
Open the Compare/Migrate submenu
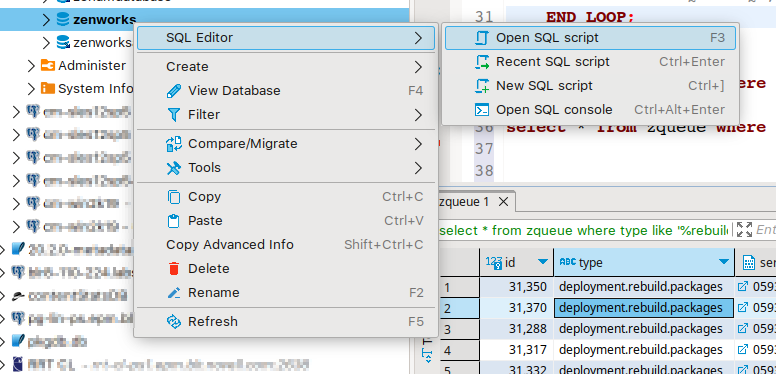click(x=286, y=144)
